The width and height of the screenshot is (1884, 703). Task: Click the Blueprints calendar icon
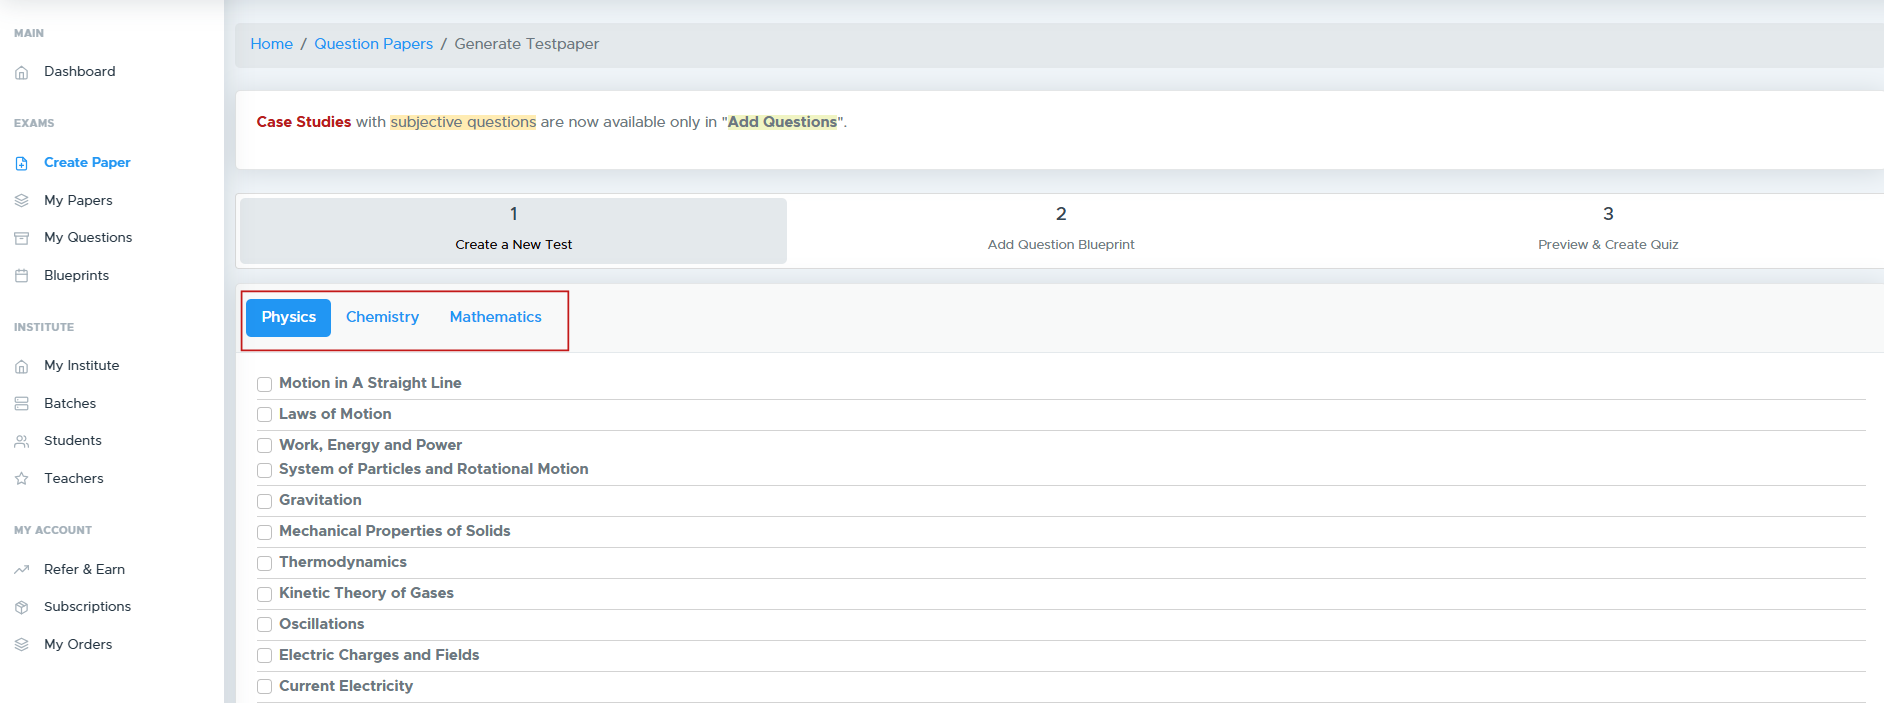pyautogui.click(x=21, y=276)
